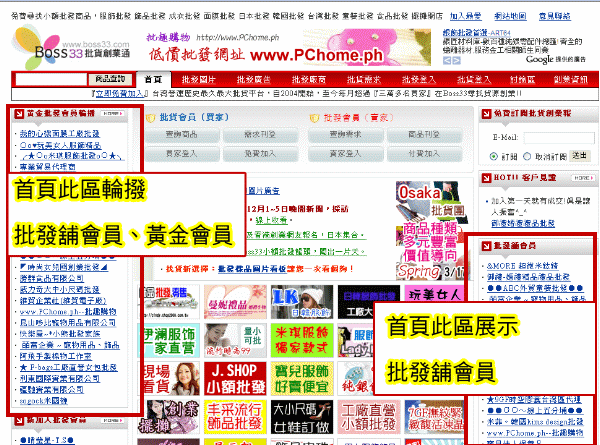The image size is (600, 445).
Task: Select the 訂閱 radio button
Action: 494,156
